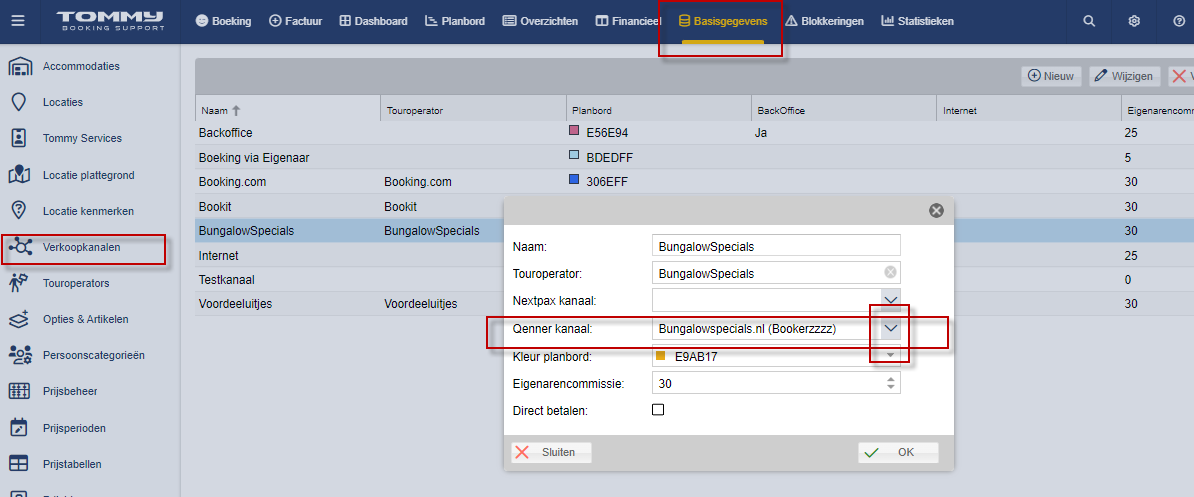Open the Factuur menu
This screenshot has height=497, width=1194.
click(296, 21)
